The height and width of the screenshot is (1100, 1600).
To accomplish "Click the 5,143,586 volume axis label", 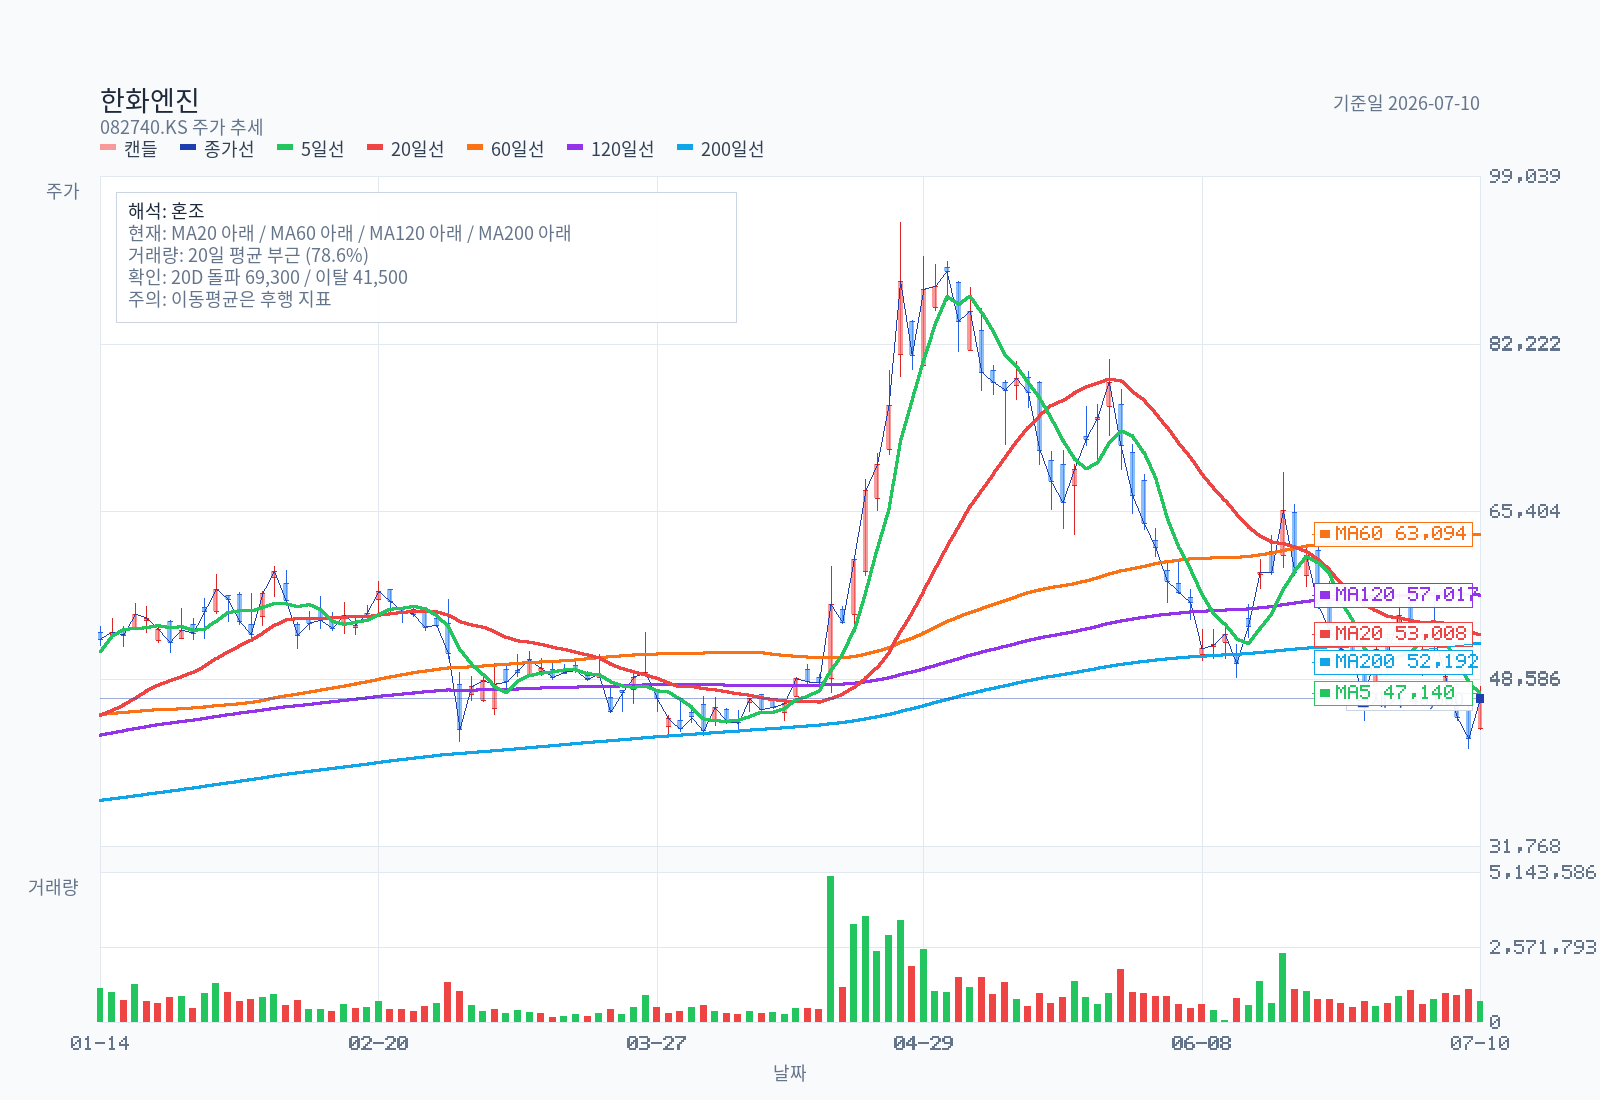I will 1542,873.
